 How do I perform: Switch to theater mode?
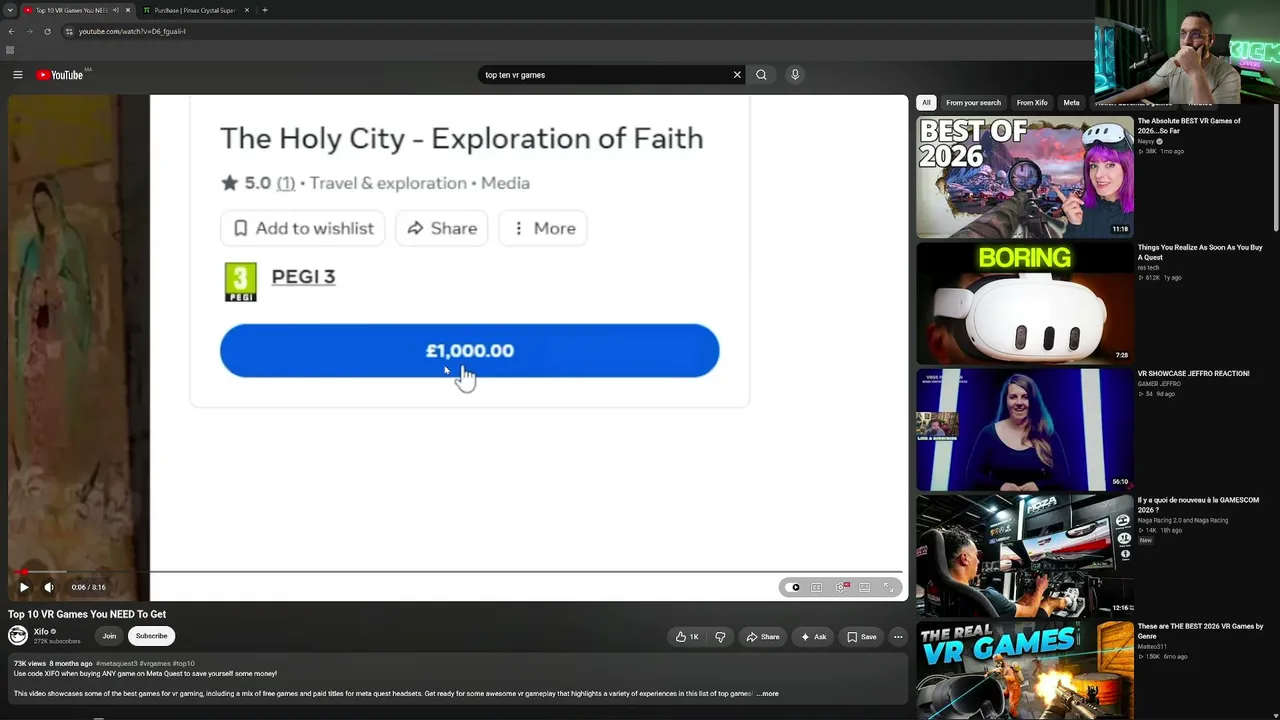[865, 587]
